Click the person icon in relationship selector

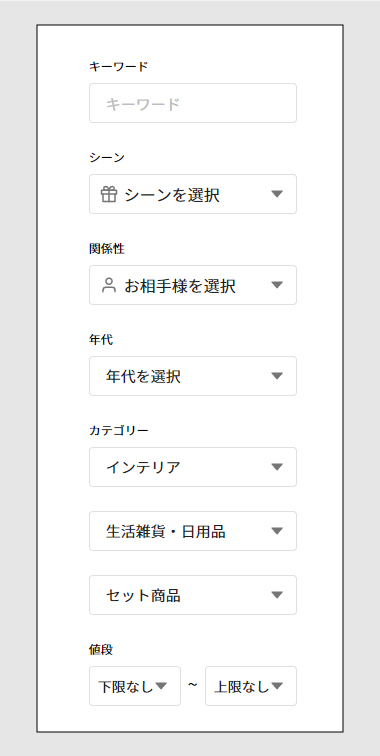(109, 285)
